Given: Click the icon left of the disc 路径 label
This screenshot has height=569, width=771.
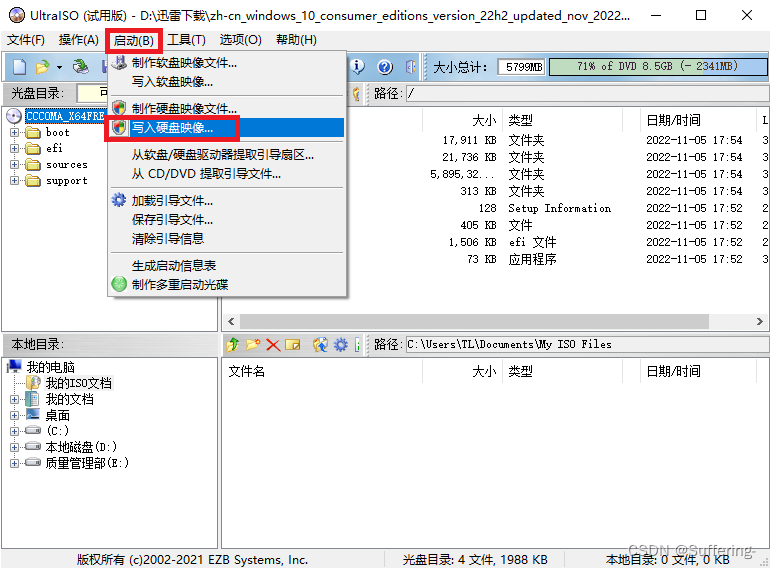Looking at the screenshot, I should pyautogui.click(x=356, y=93).
